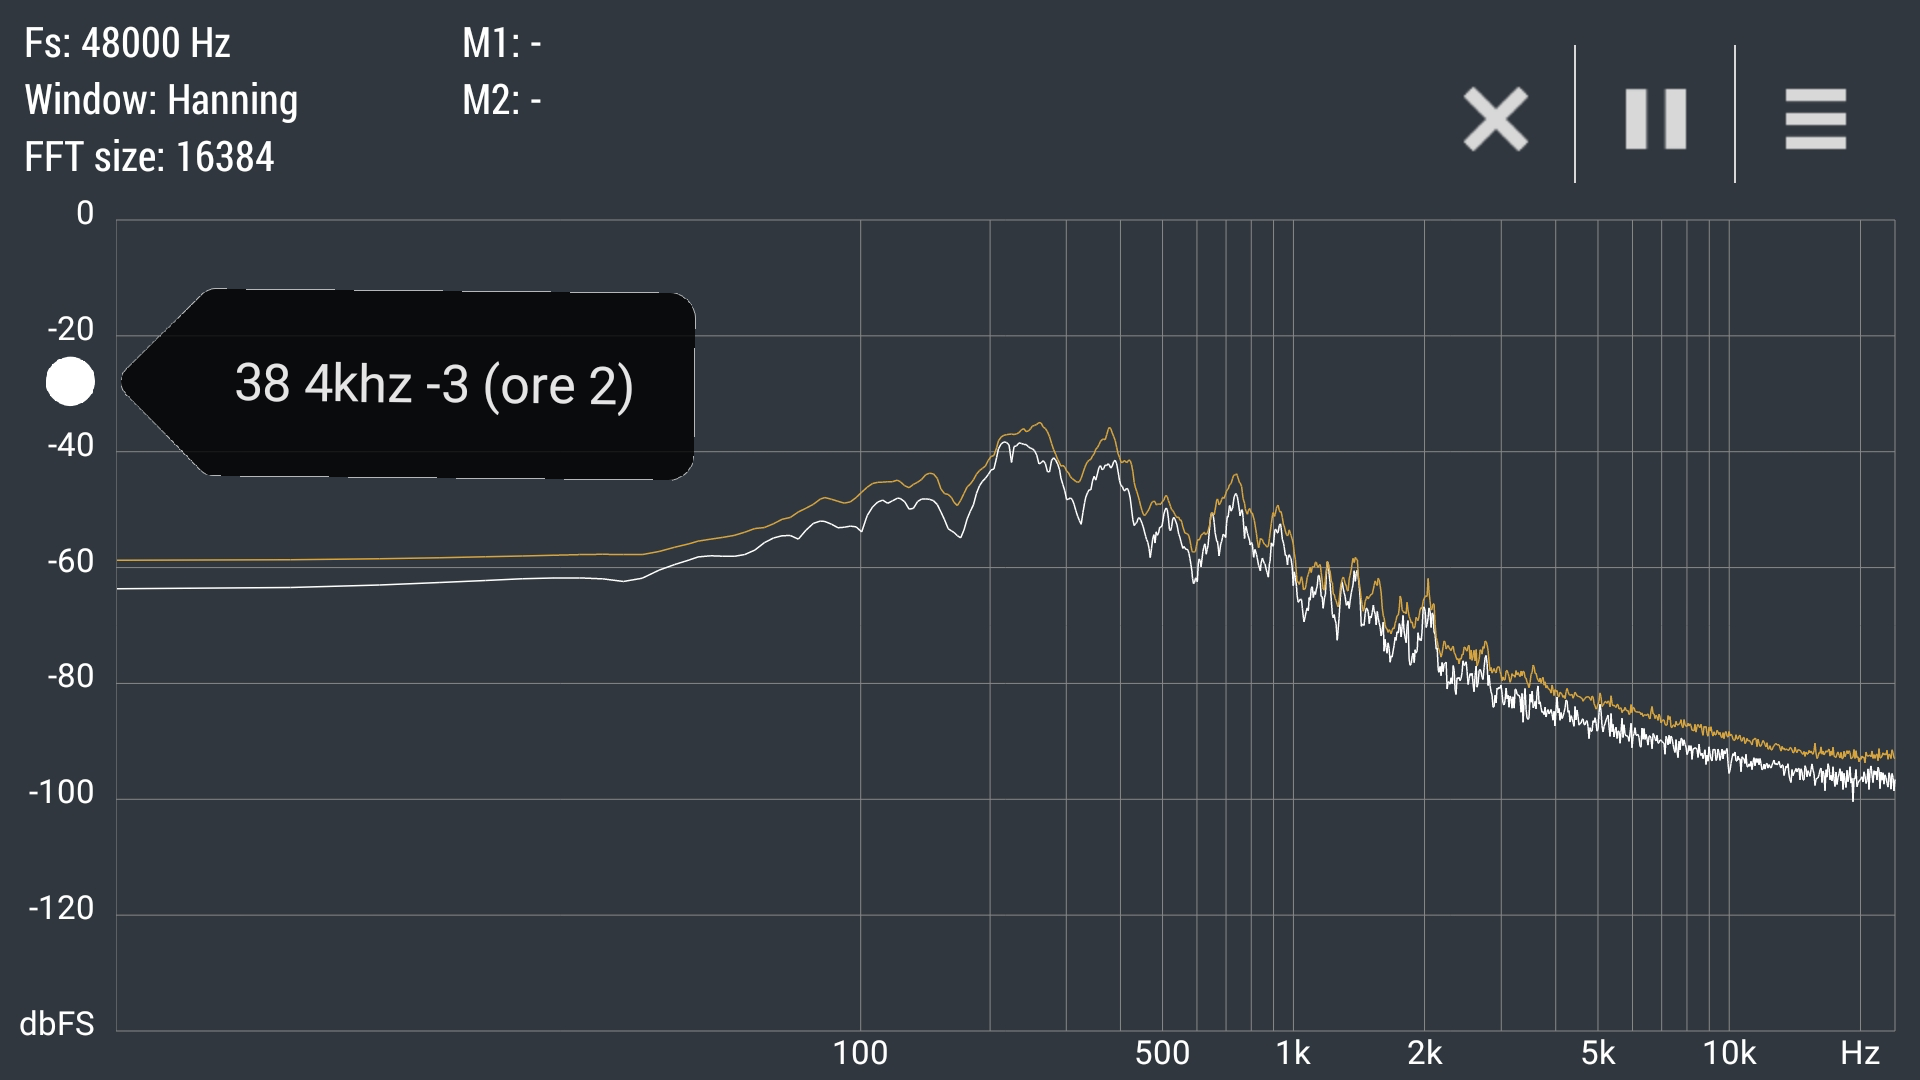This screenshot has width=1920, height=1080.
Task: Click the Hz unit label
Action: pos(1860,1053)
